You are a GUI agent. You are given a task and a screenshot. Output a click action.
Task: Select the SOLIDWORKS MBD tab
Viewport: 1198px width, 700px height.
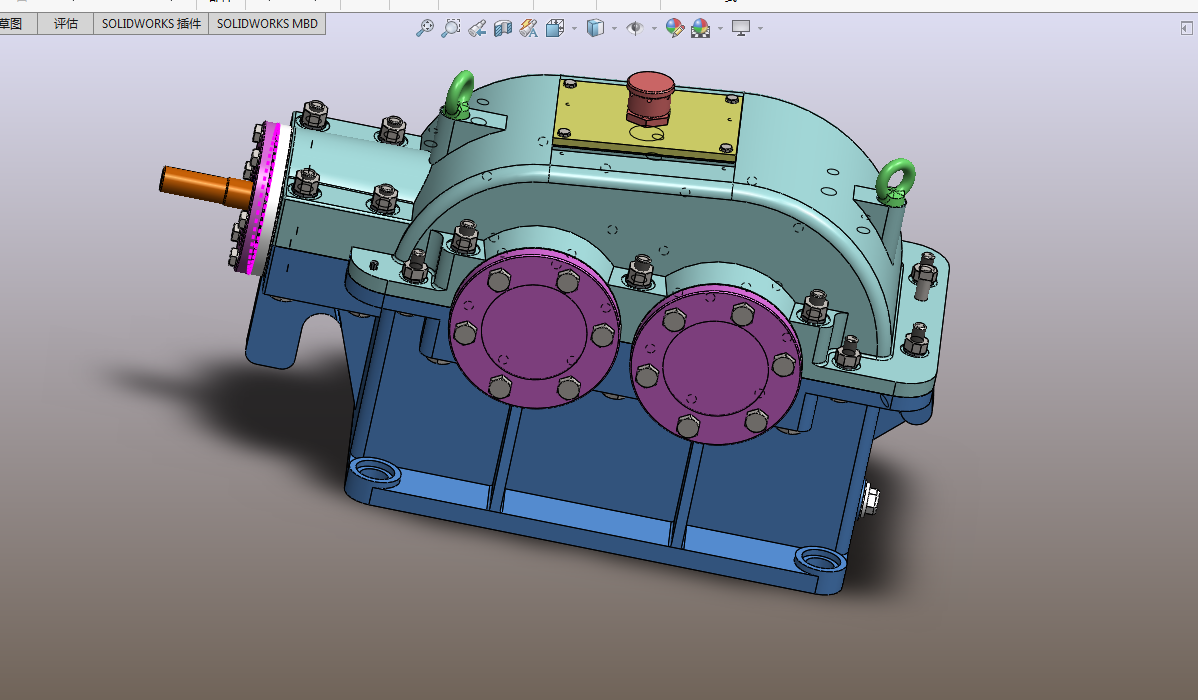267,23
